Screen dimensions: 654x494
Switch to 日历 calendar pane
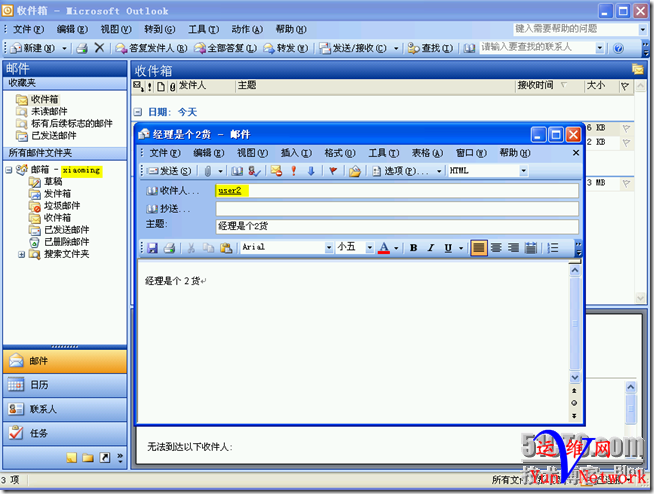[65, 385]
